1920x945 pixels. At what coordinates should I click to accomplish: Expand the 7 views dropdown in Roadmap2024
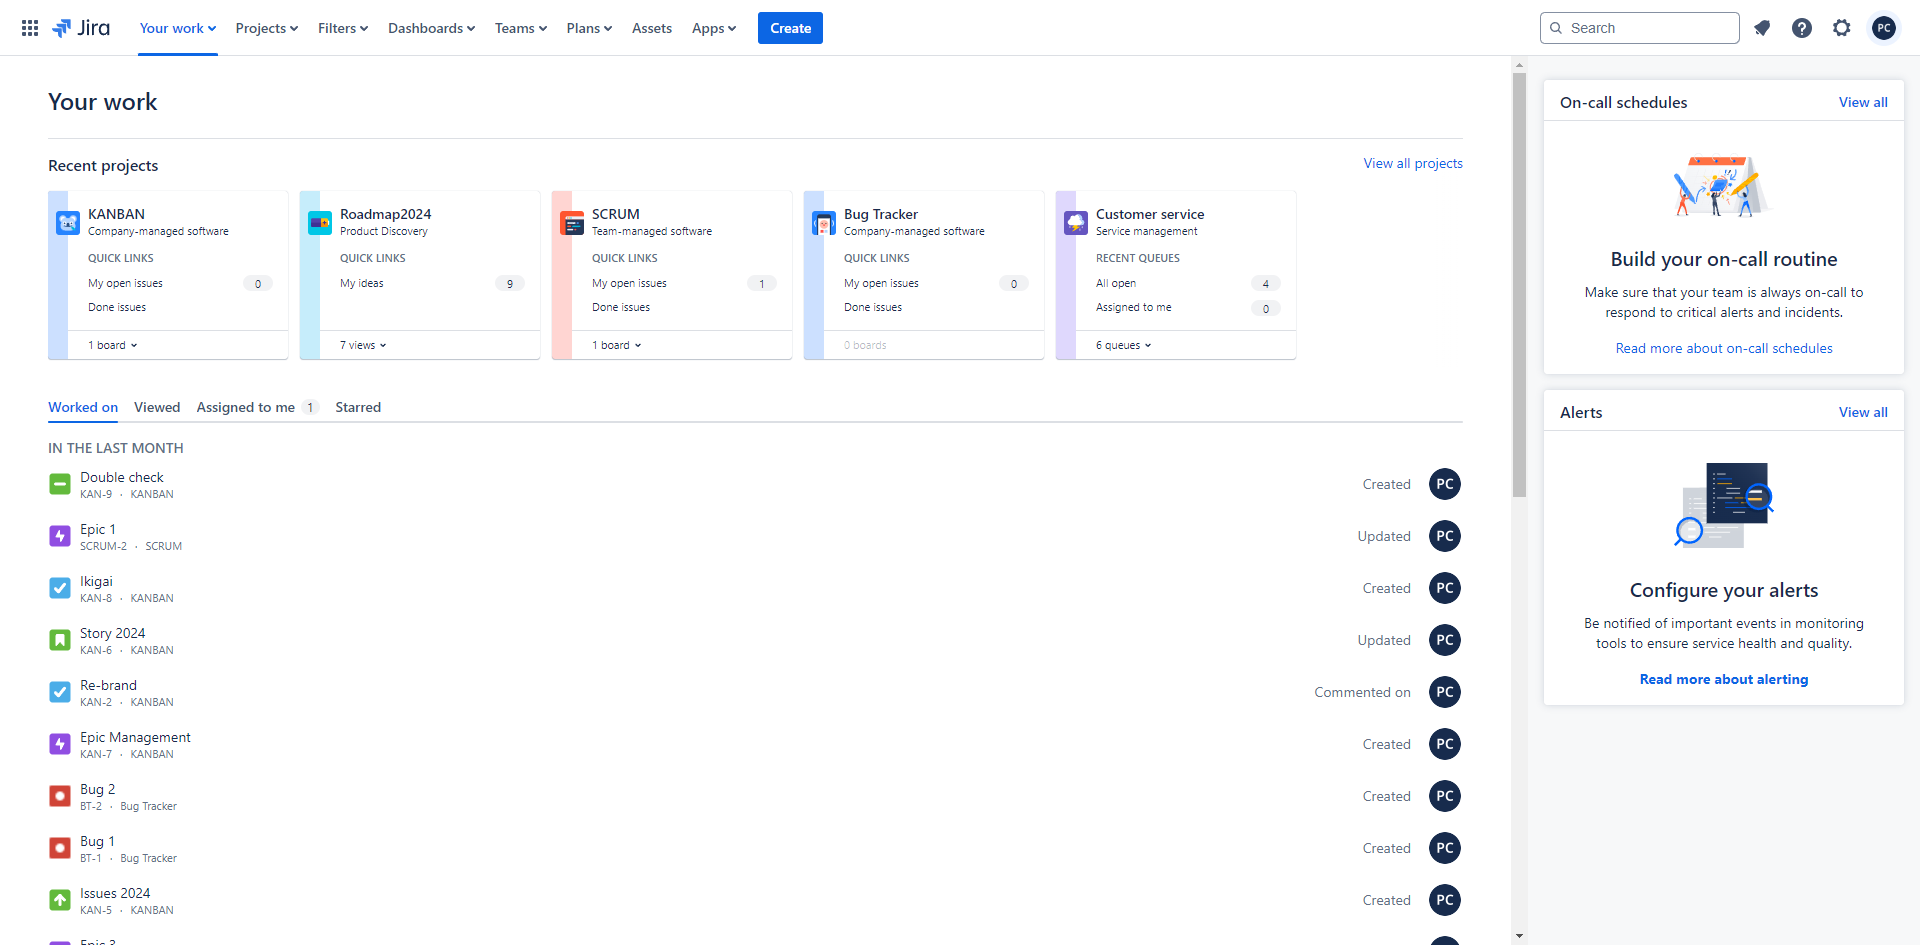tap(362, 345)
